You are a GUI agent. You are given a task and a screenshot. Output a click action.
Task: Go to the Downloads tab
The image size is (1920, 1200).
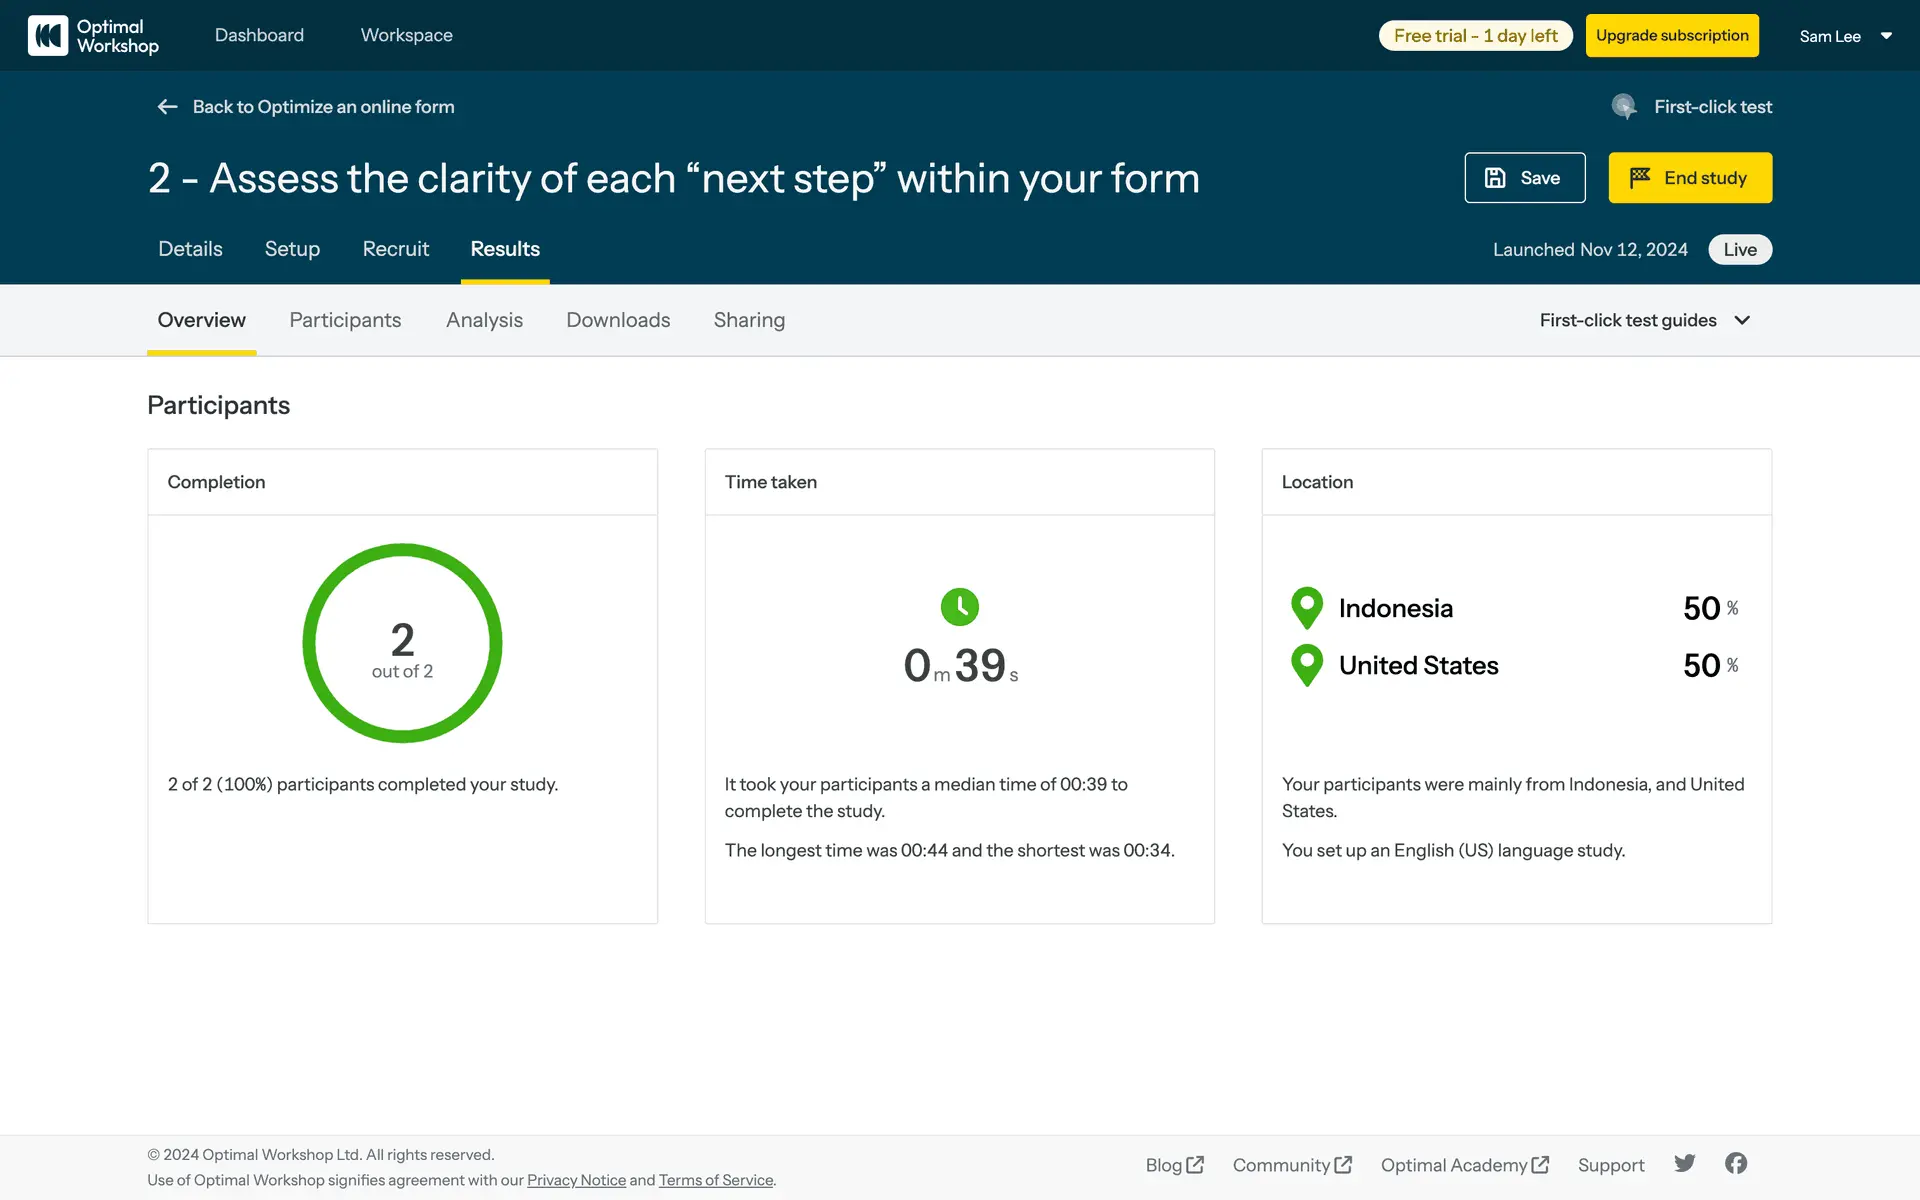pos(618,320)
